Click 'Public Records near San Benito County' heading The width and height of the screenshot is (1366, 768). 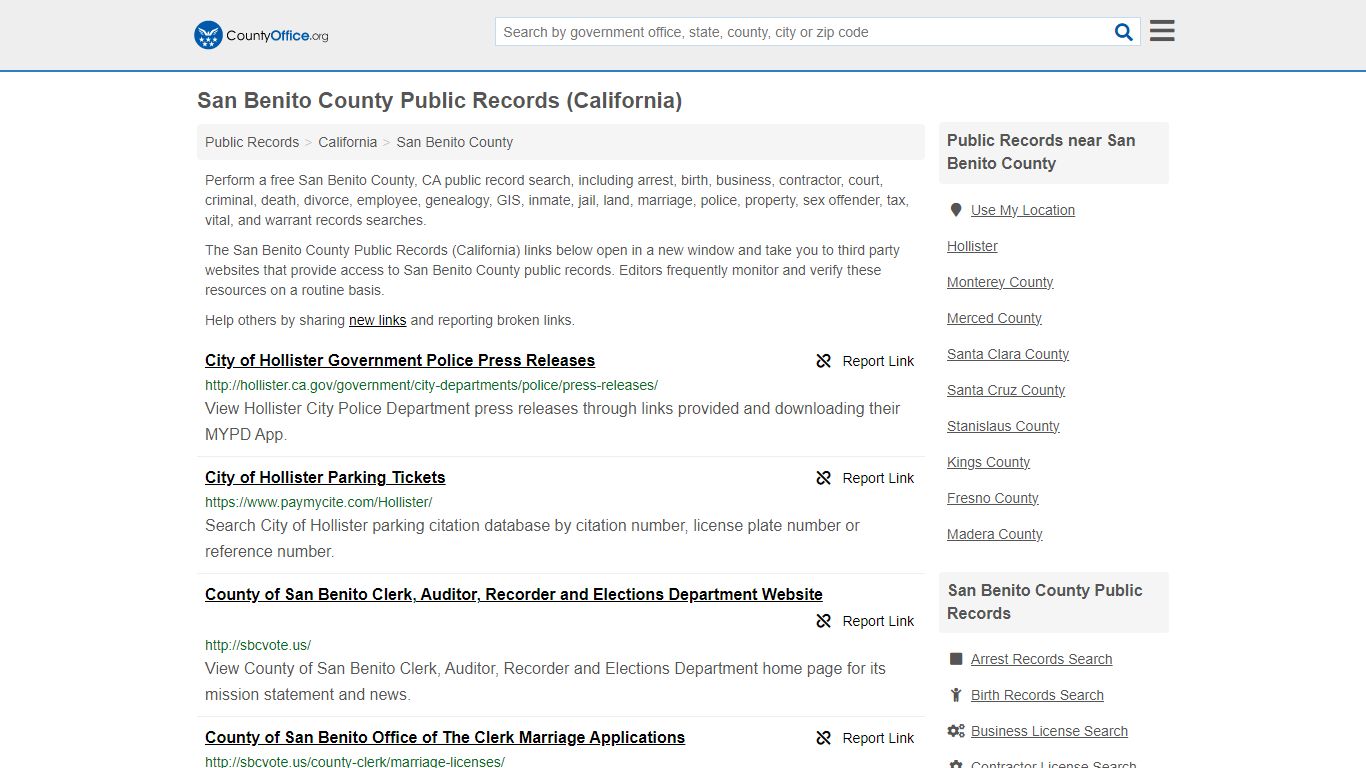coord(1041,152)
